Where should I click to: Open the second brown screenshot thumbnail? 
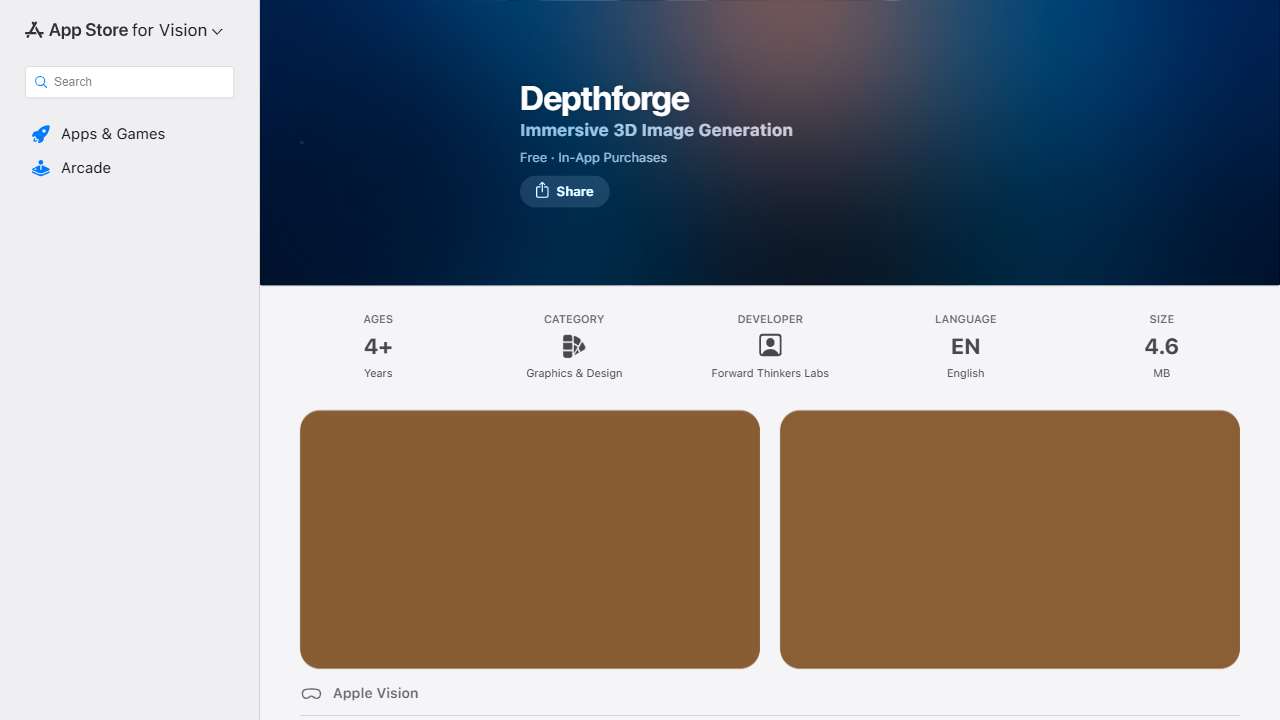point(1010,539)
